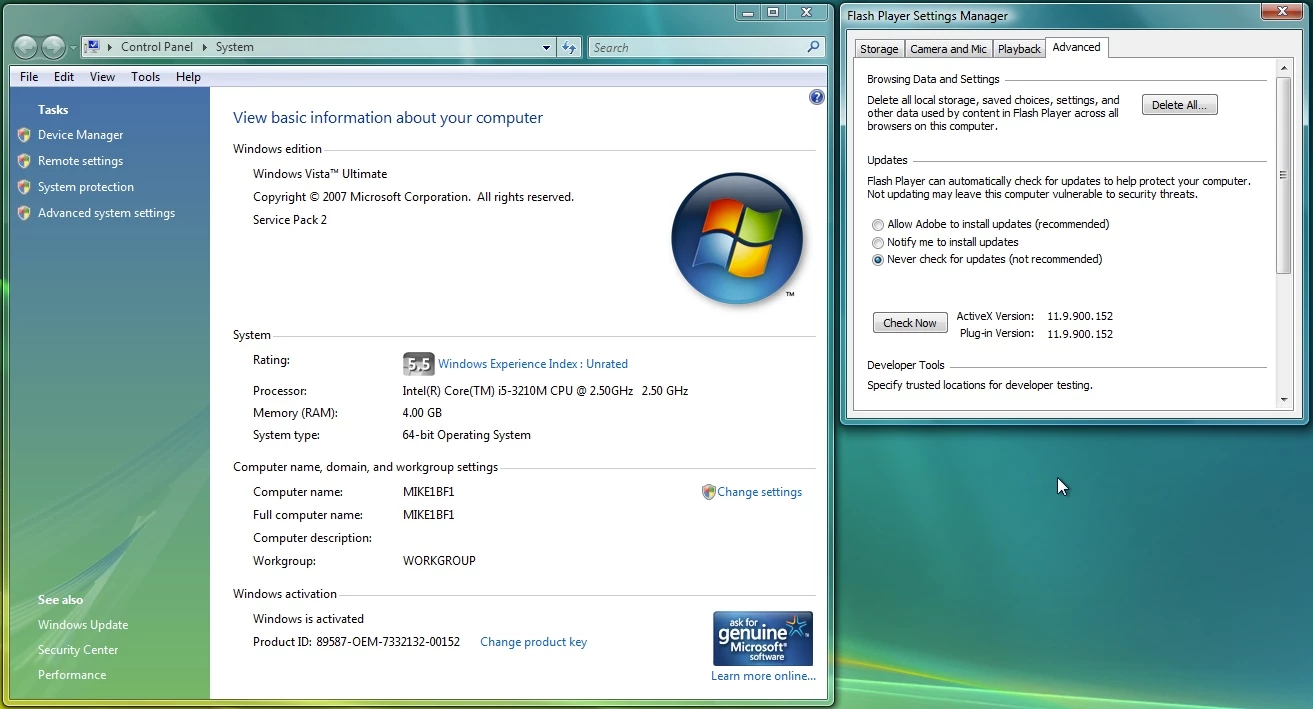Image resolution: width=1313 pixels, height=709 pixels.
Task: Click the Back navigation arrow button
Action: [26, 47]
